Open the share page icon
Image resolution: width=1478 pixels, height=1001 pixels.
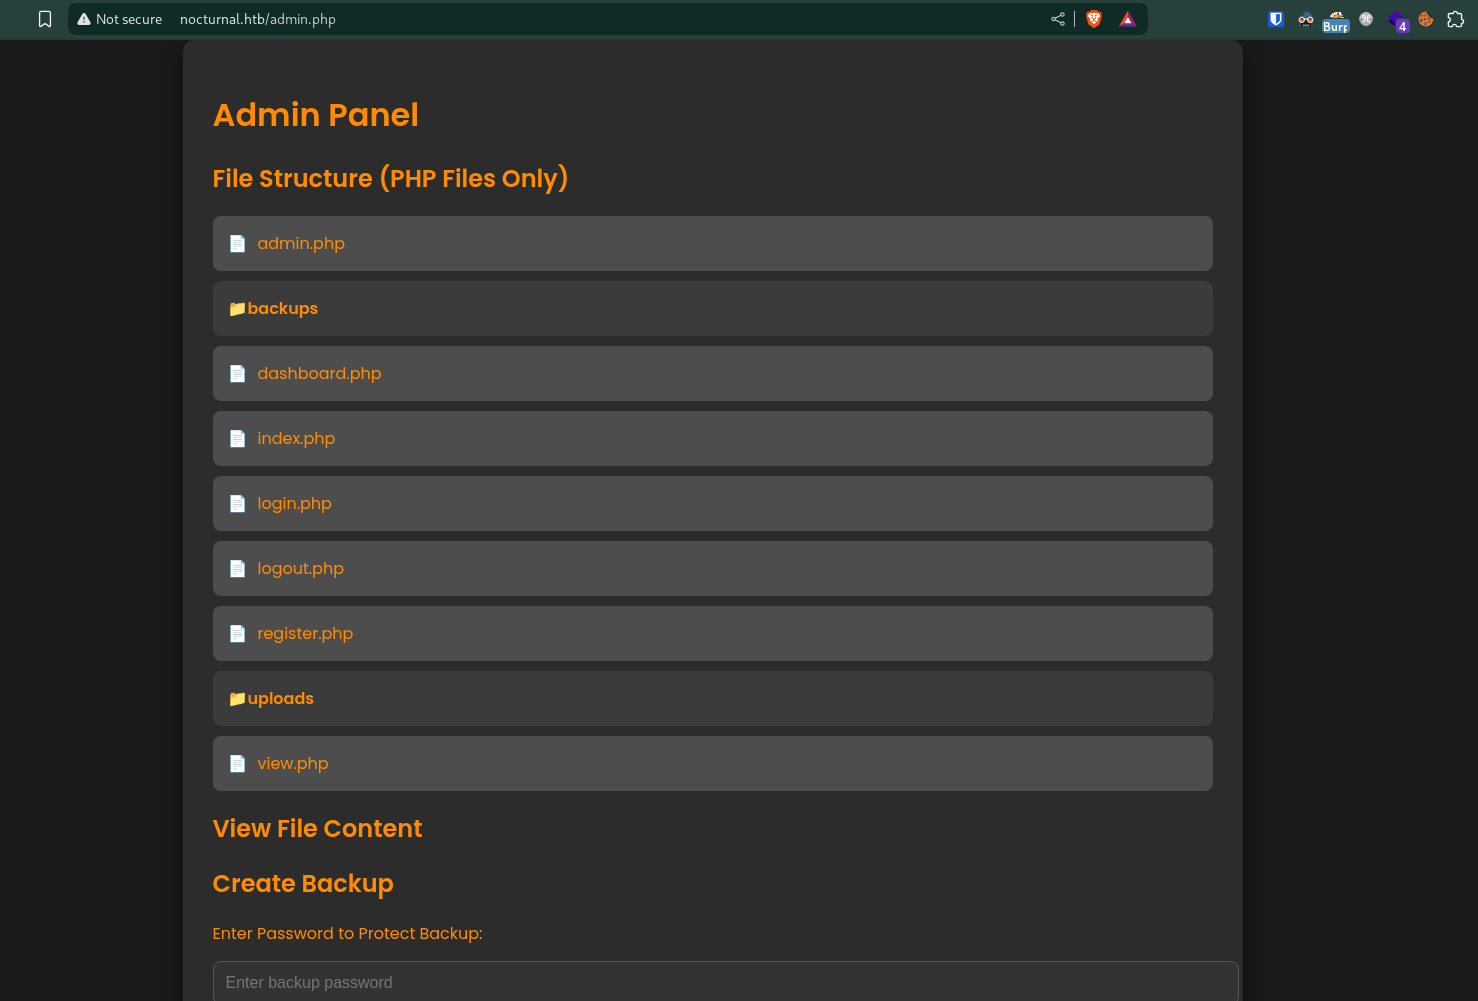point(1058,19)
